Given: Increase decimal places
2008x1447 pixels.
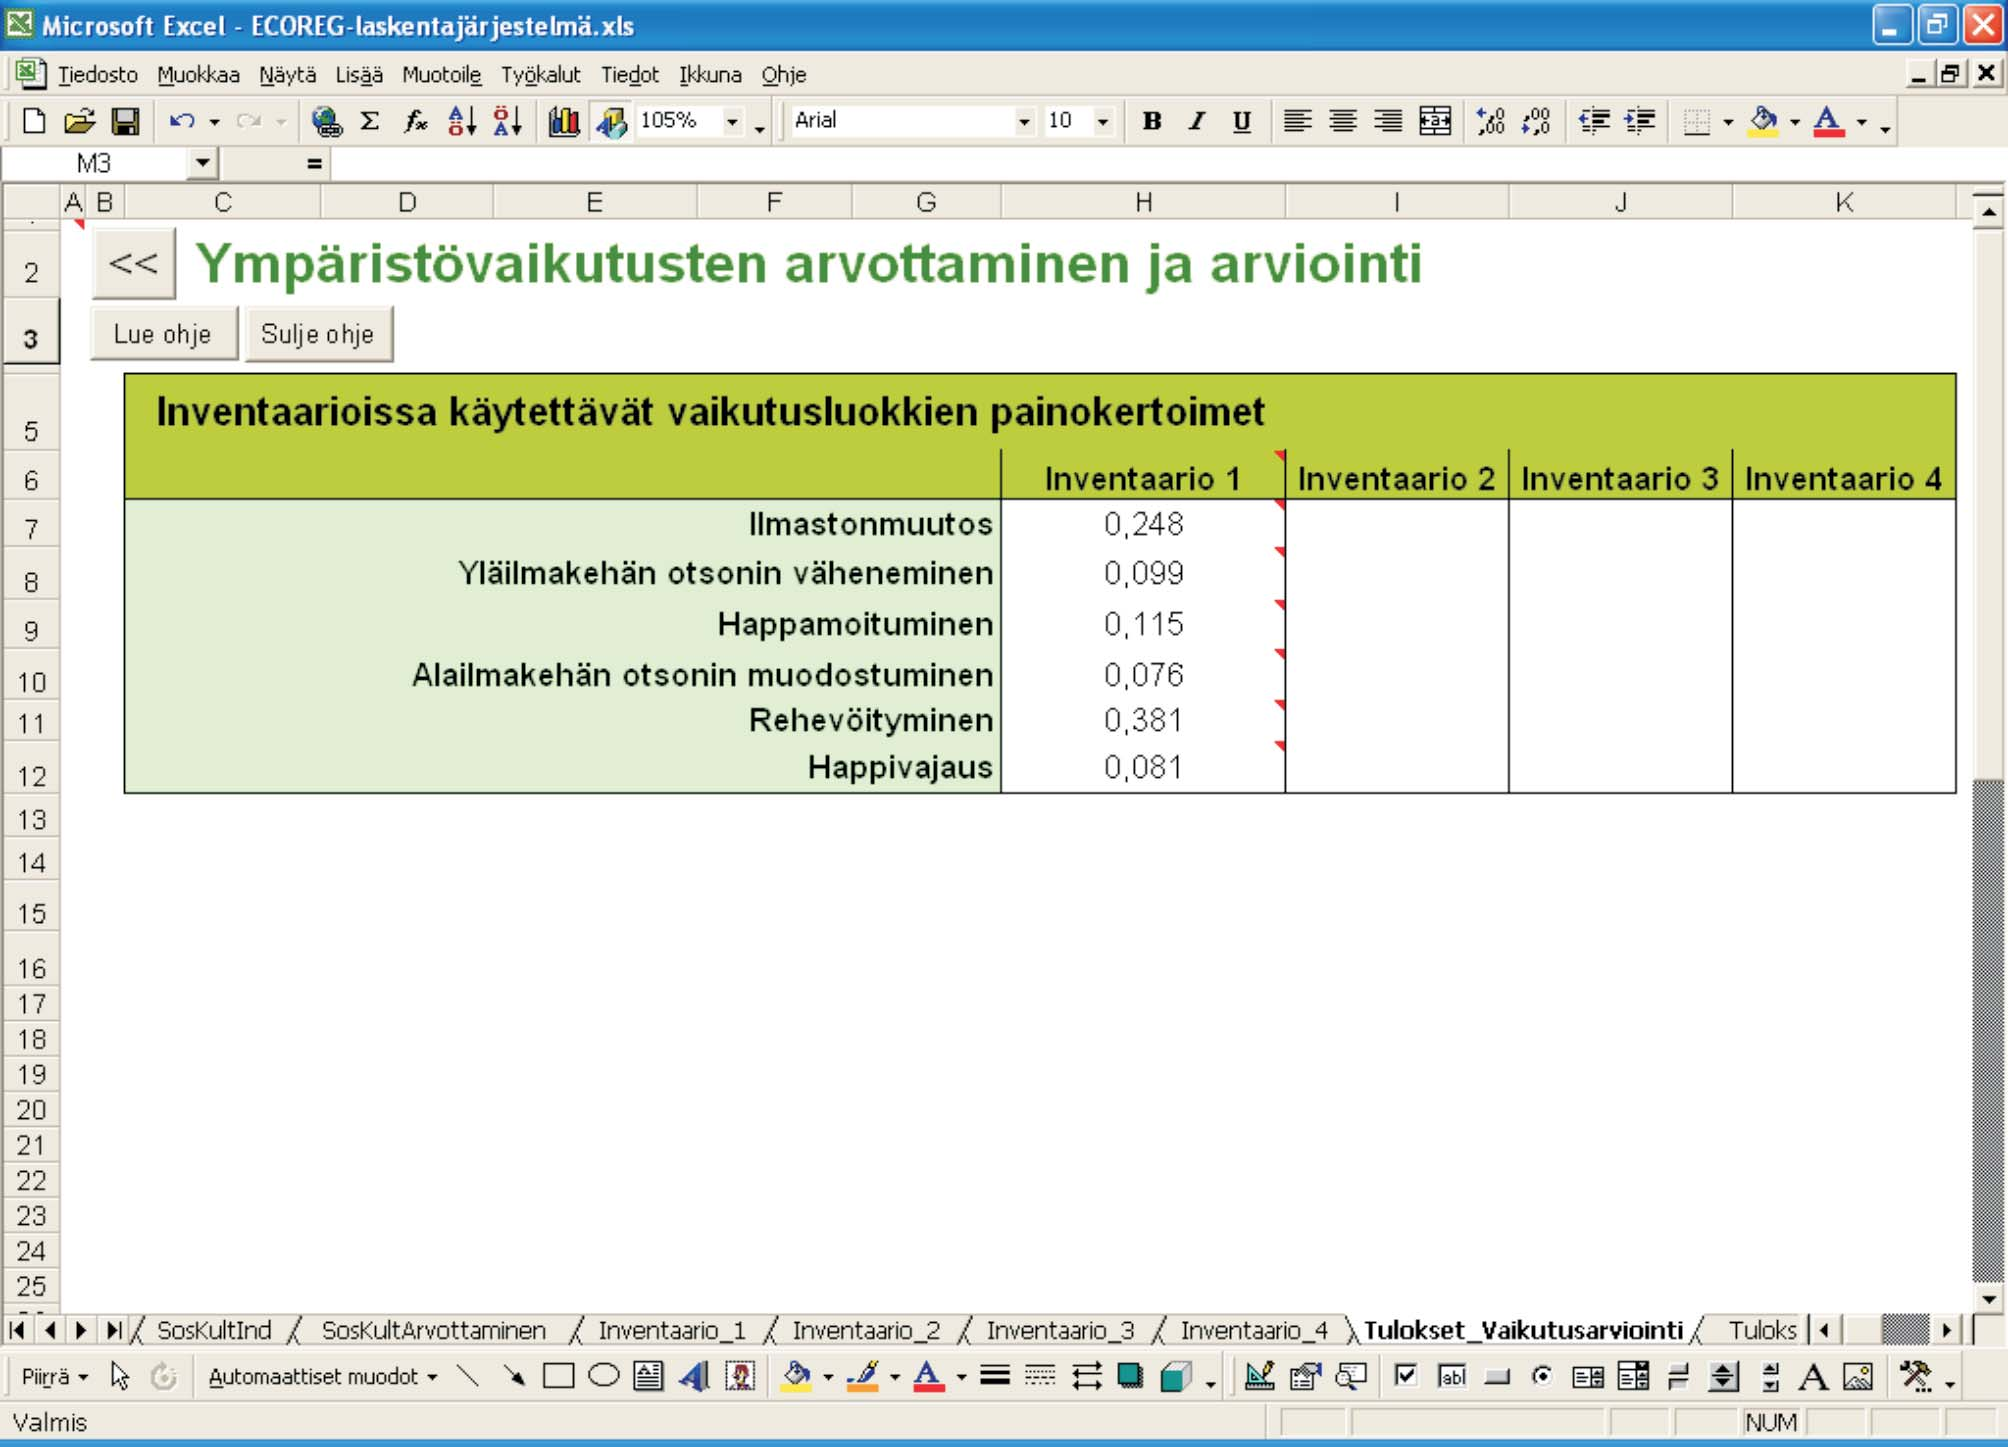Looking at the screenshot, I should (x=1490, y=121).
